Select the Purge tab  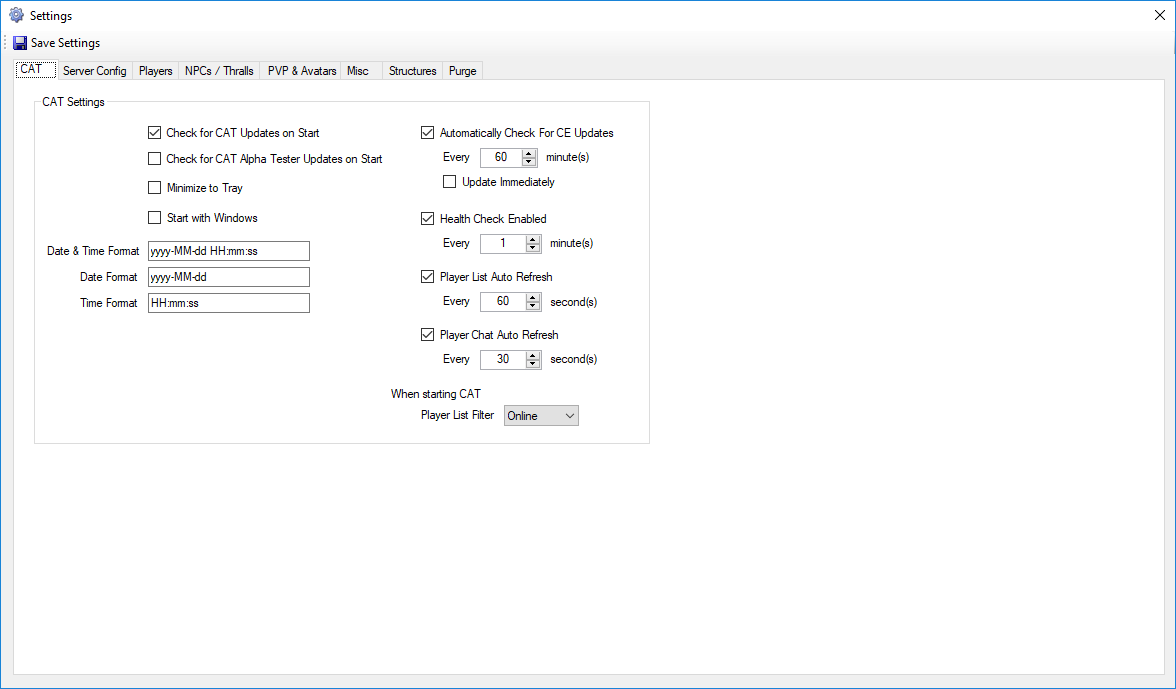pyautogui.click(x=463, y=71)
